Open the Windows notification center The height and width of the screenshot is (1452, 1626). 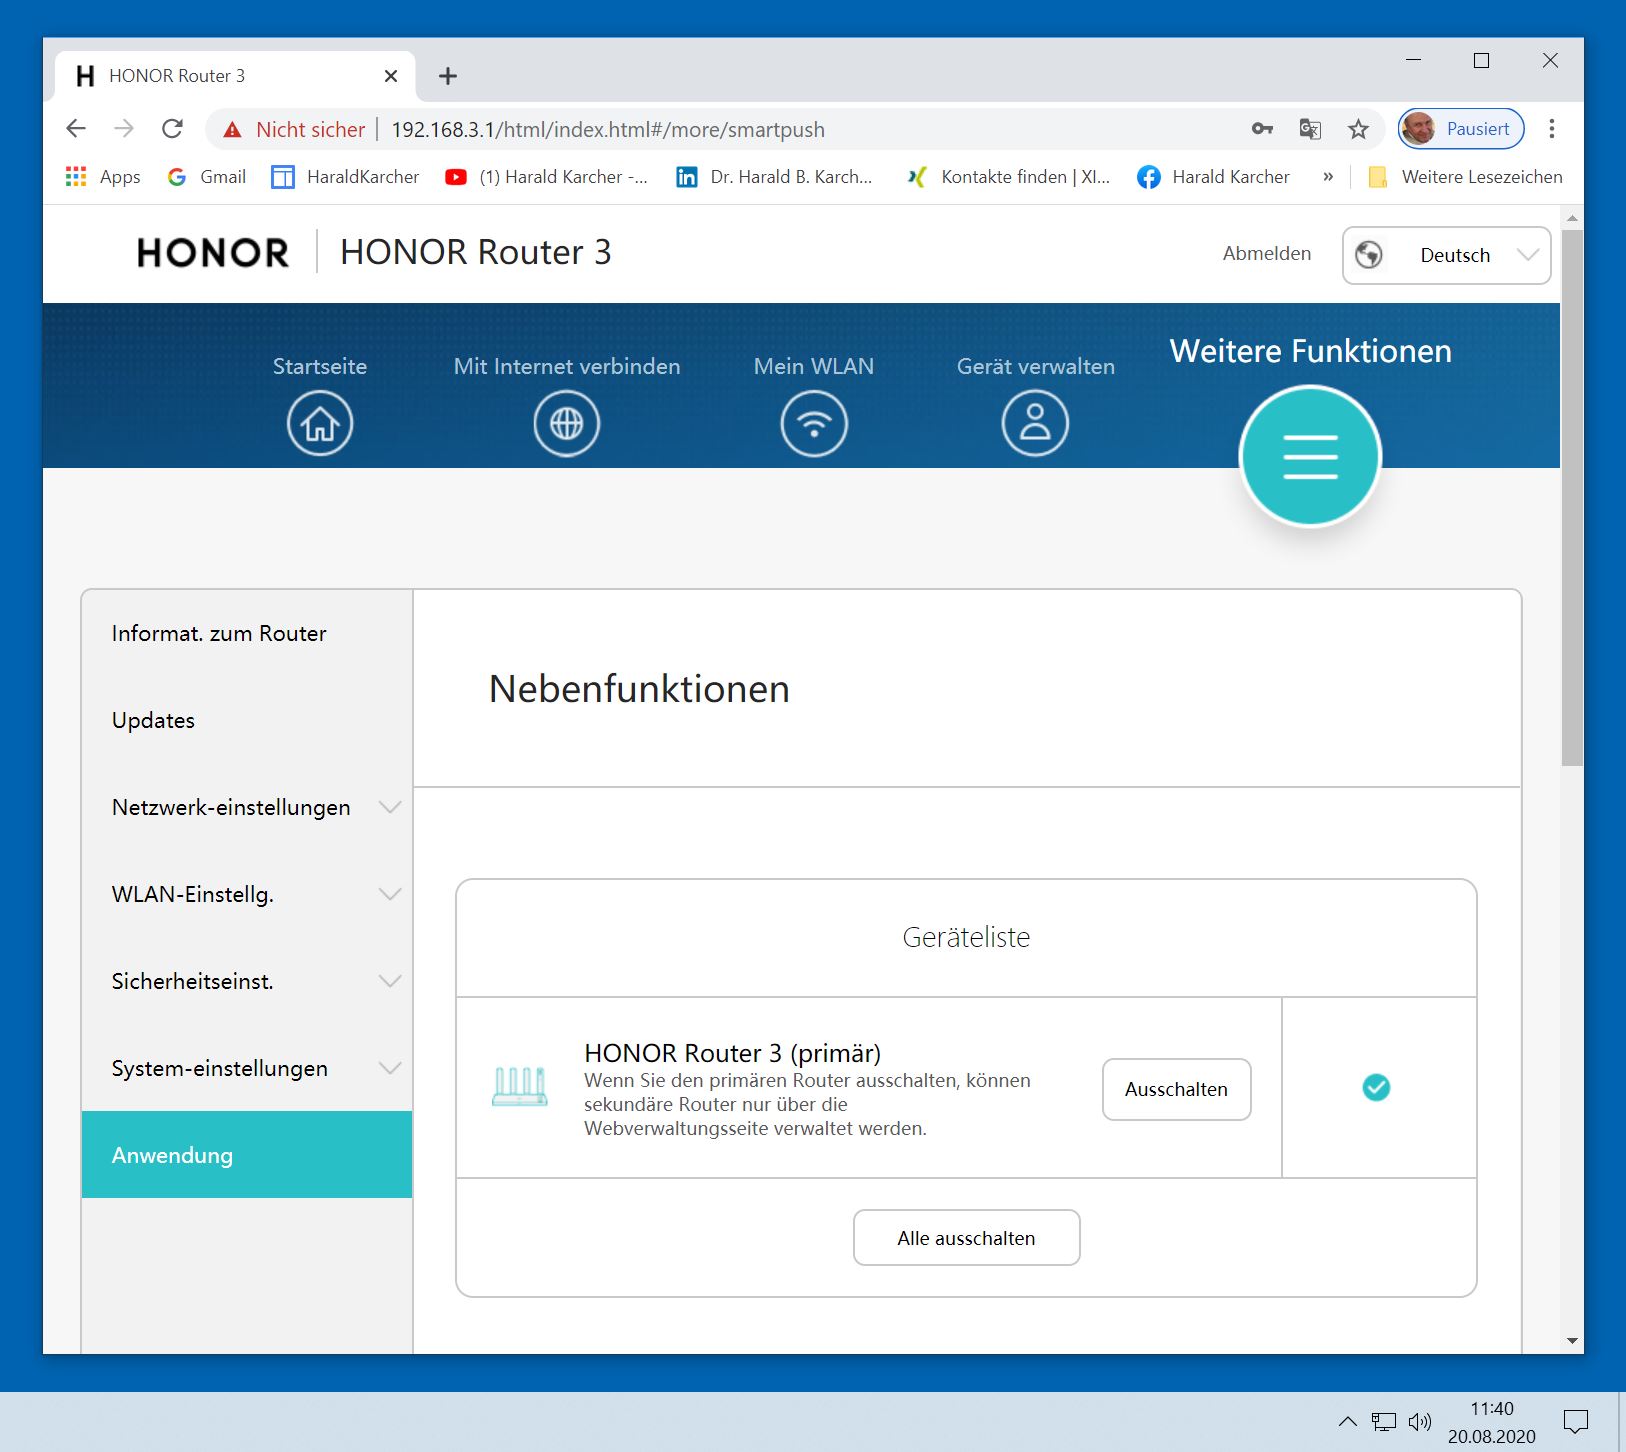point(1576,1421)
